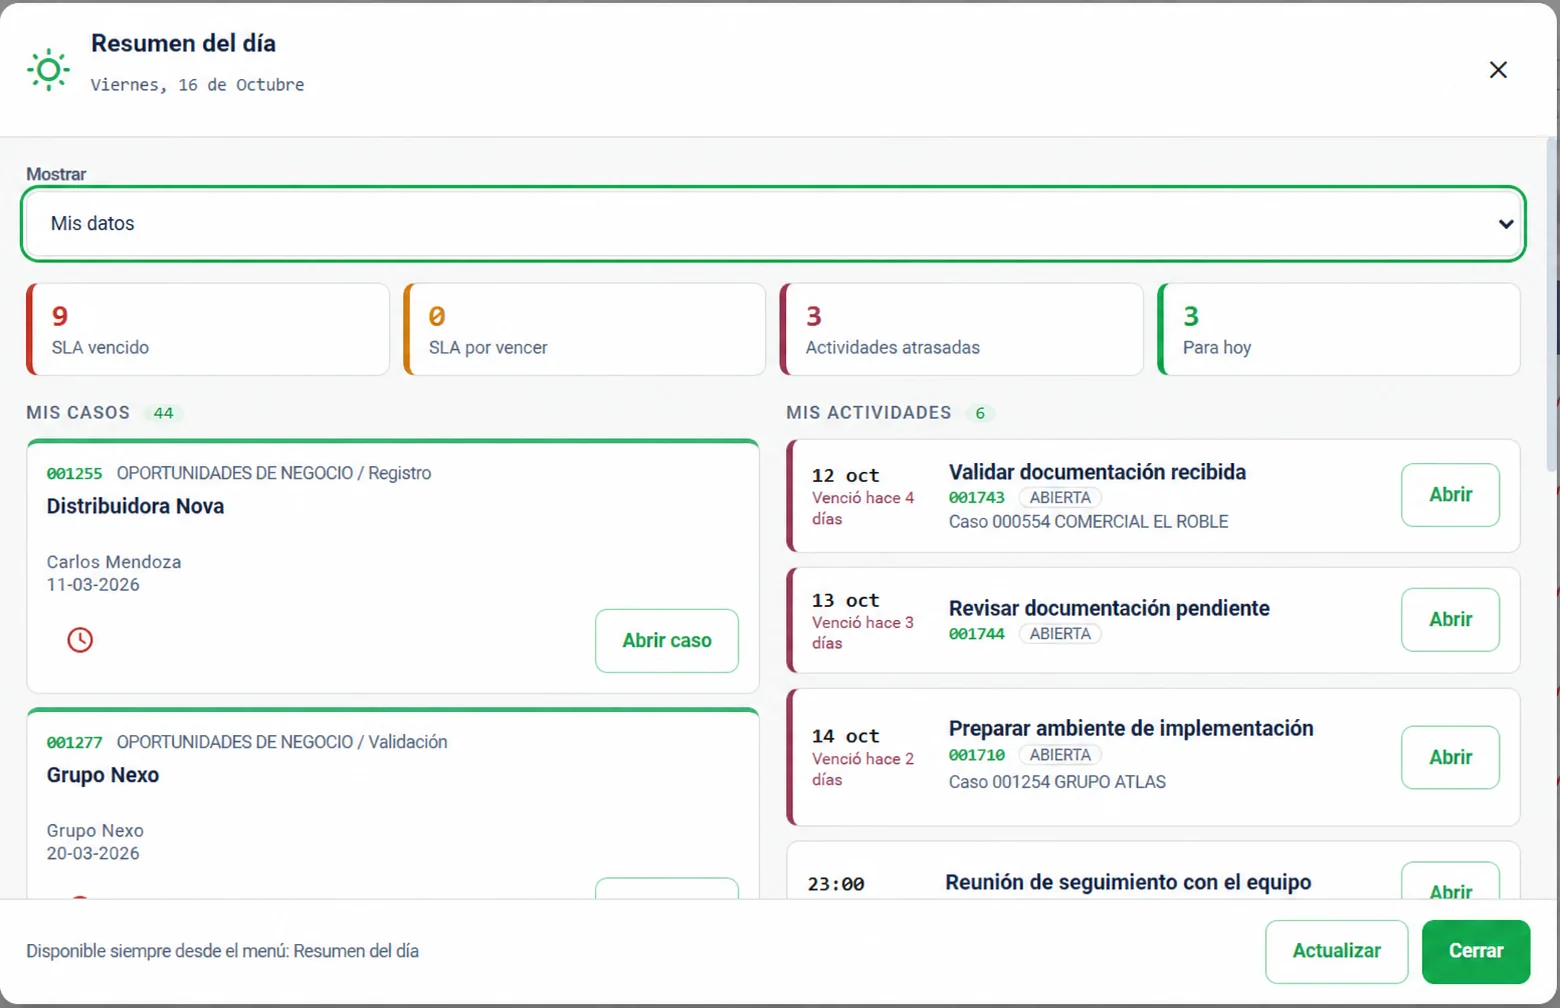Click the MIS CASOS count badge 44

[x=163, y=413]
